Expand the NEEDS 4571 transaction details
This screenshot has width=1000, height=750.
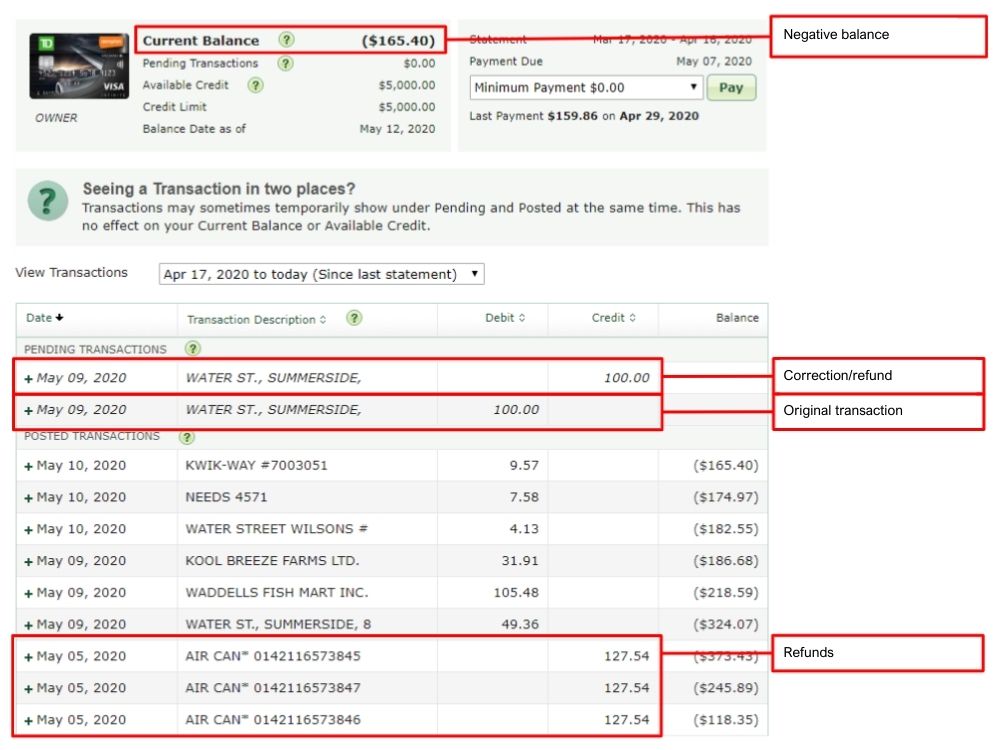(28, 498)
